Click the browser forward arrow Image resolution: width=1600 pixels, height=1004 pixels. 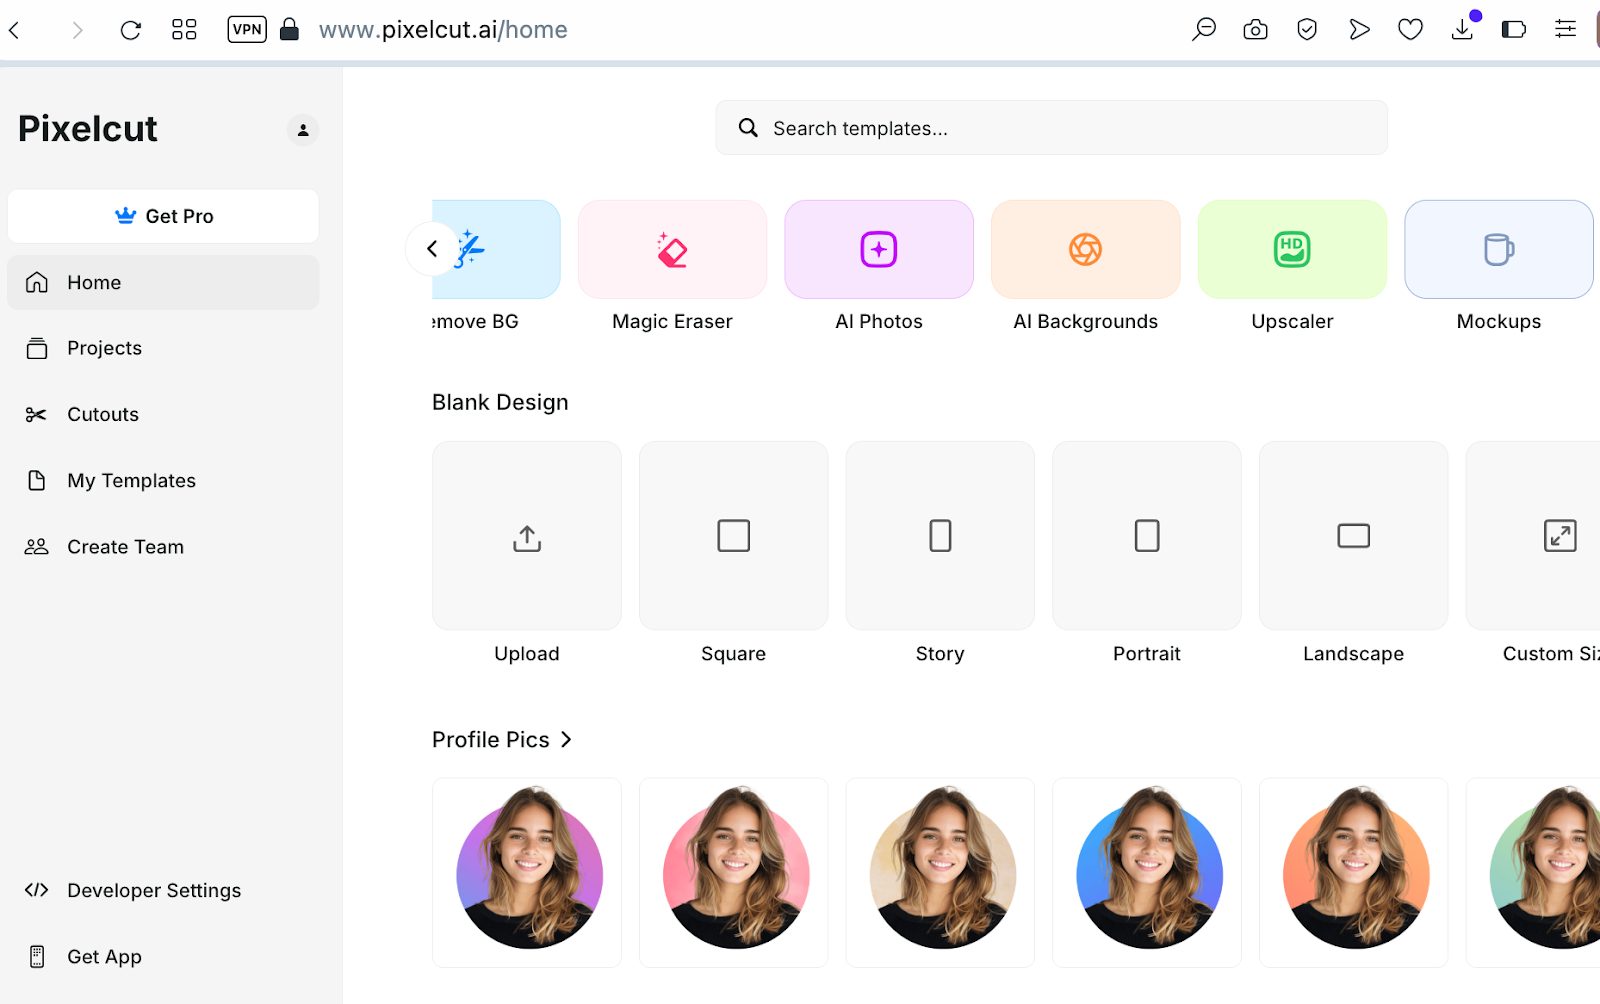(x=77, y=30)
